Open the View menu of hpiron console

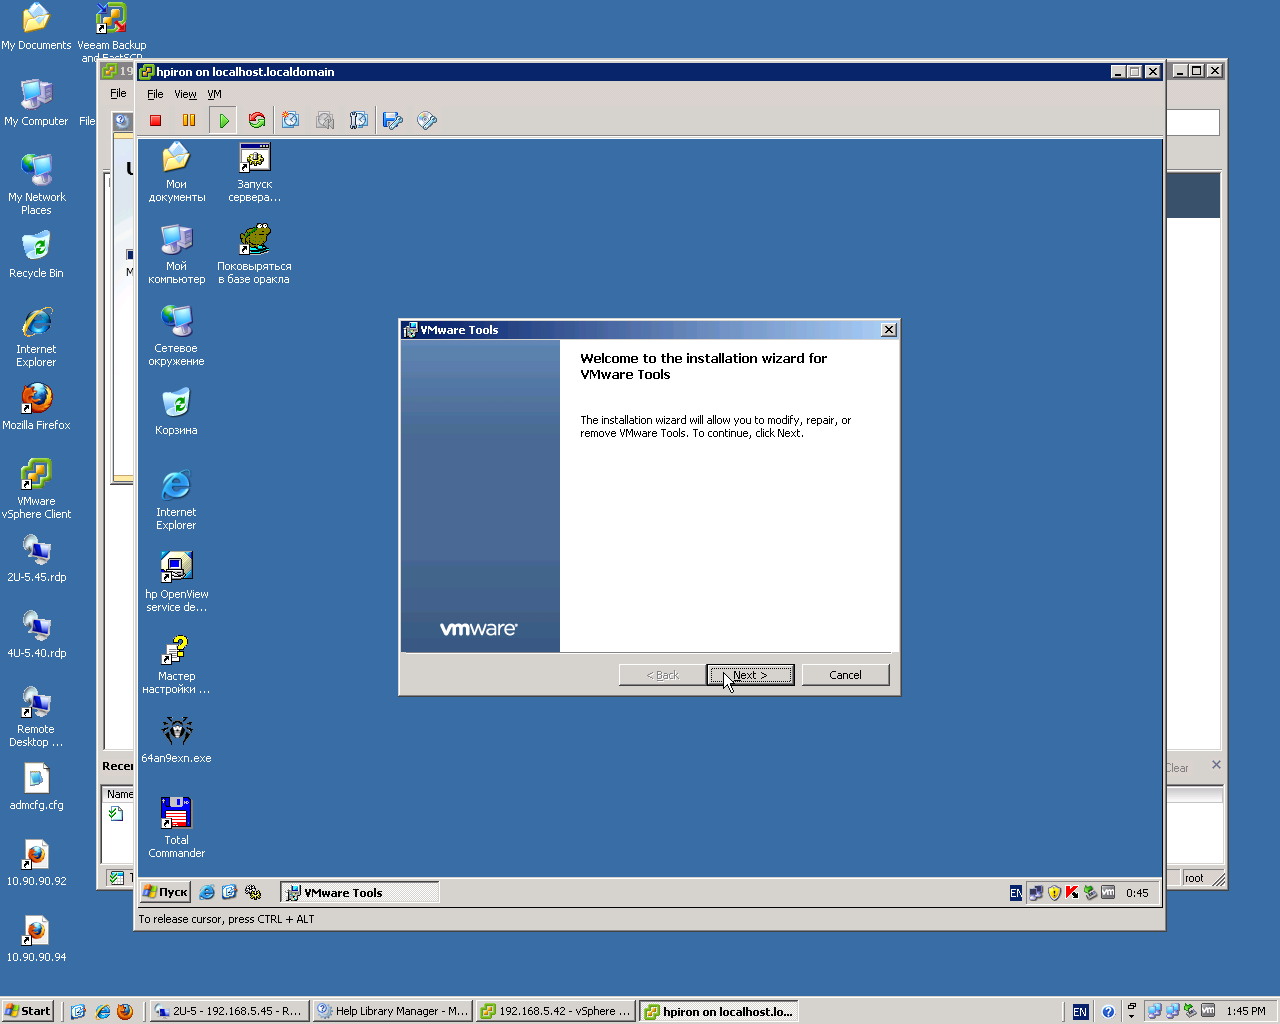click(185, 94)
